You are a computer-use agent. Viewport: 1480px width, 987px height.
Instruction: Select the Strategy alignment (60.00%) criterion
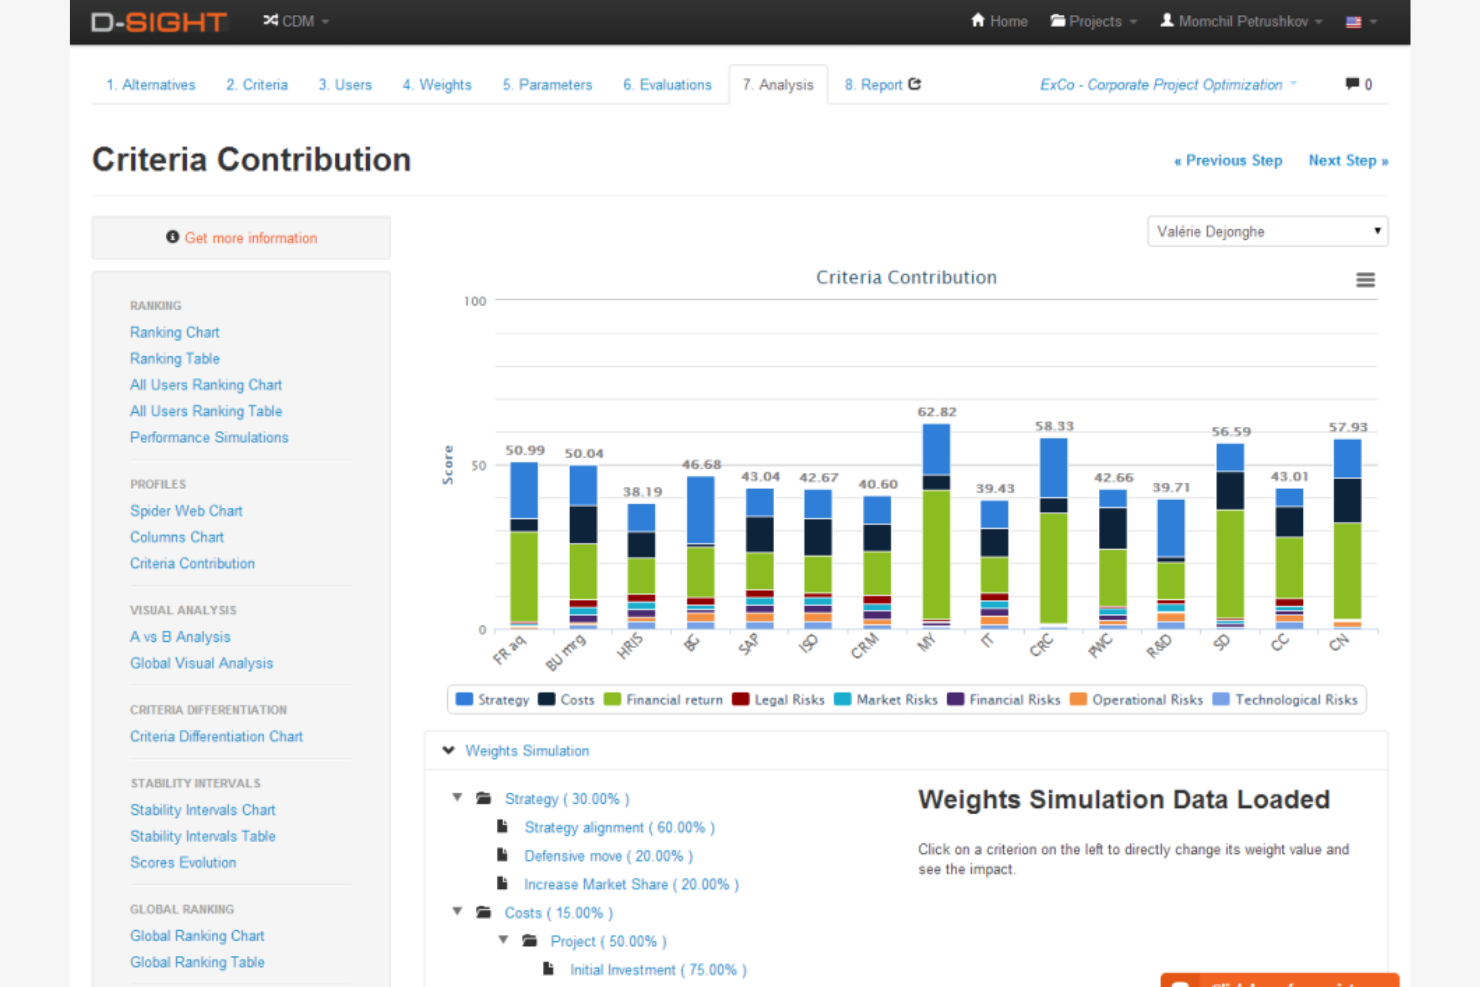coord(619,827)
